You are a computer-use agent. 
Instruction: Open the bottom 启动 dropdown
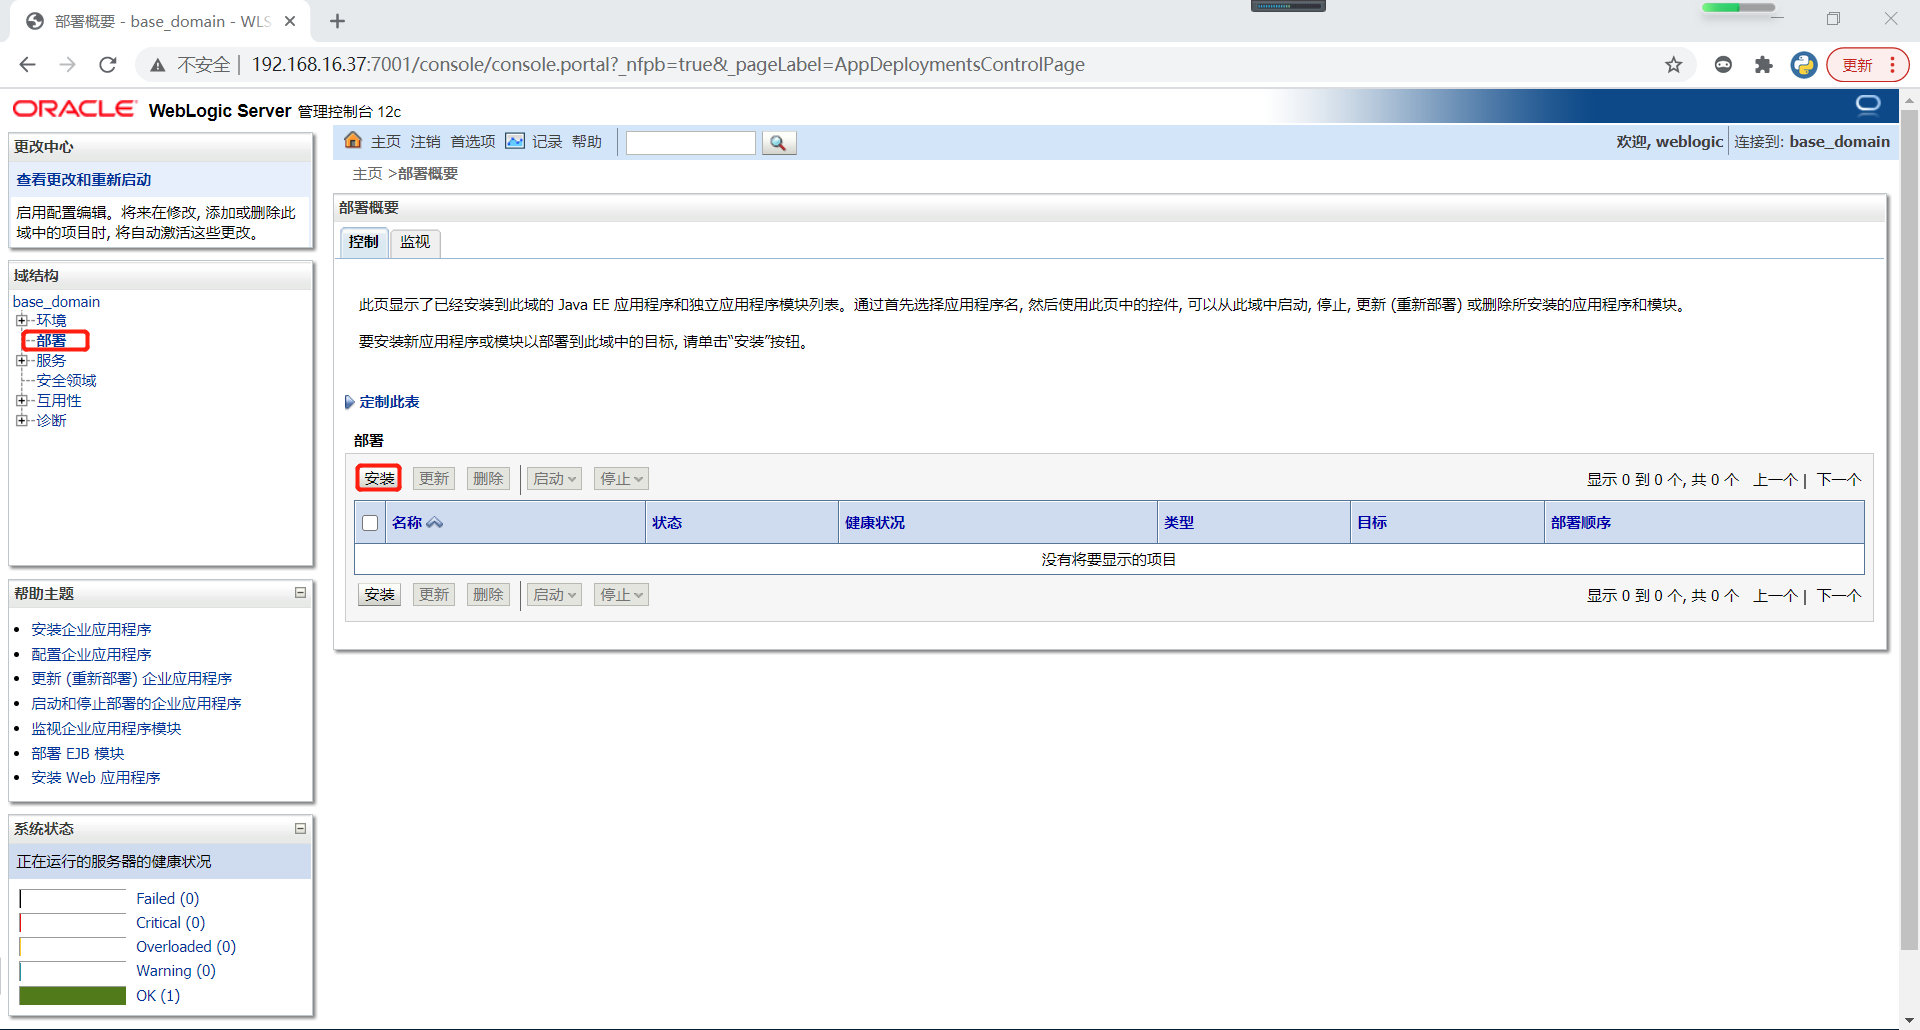click(x=554, y=595)
